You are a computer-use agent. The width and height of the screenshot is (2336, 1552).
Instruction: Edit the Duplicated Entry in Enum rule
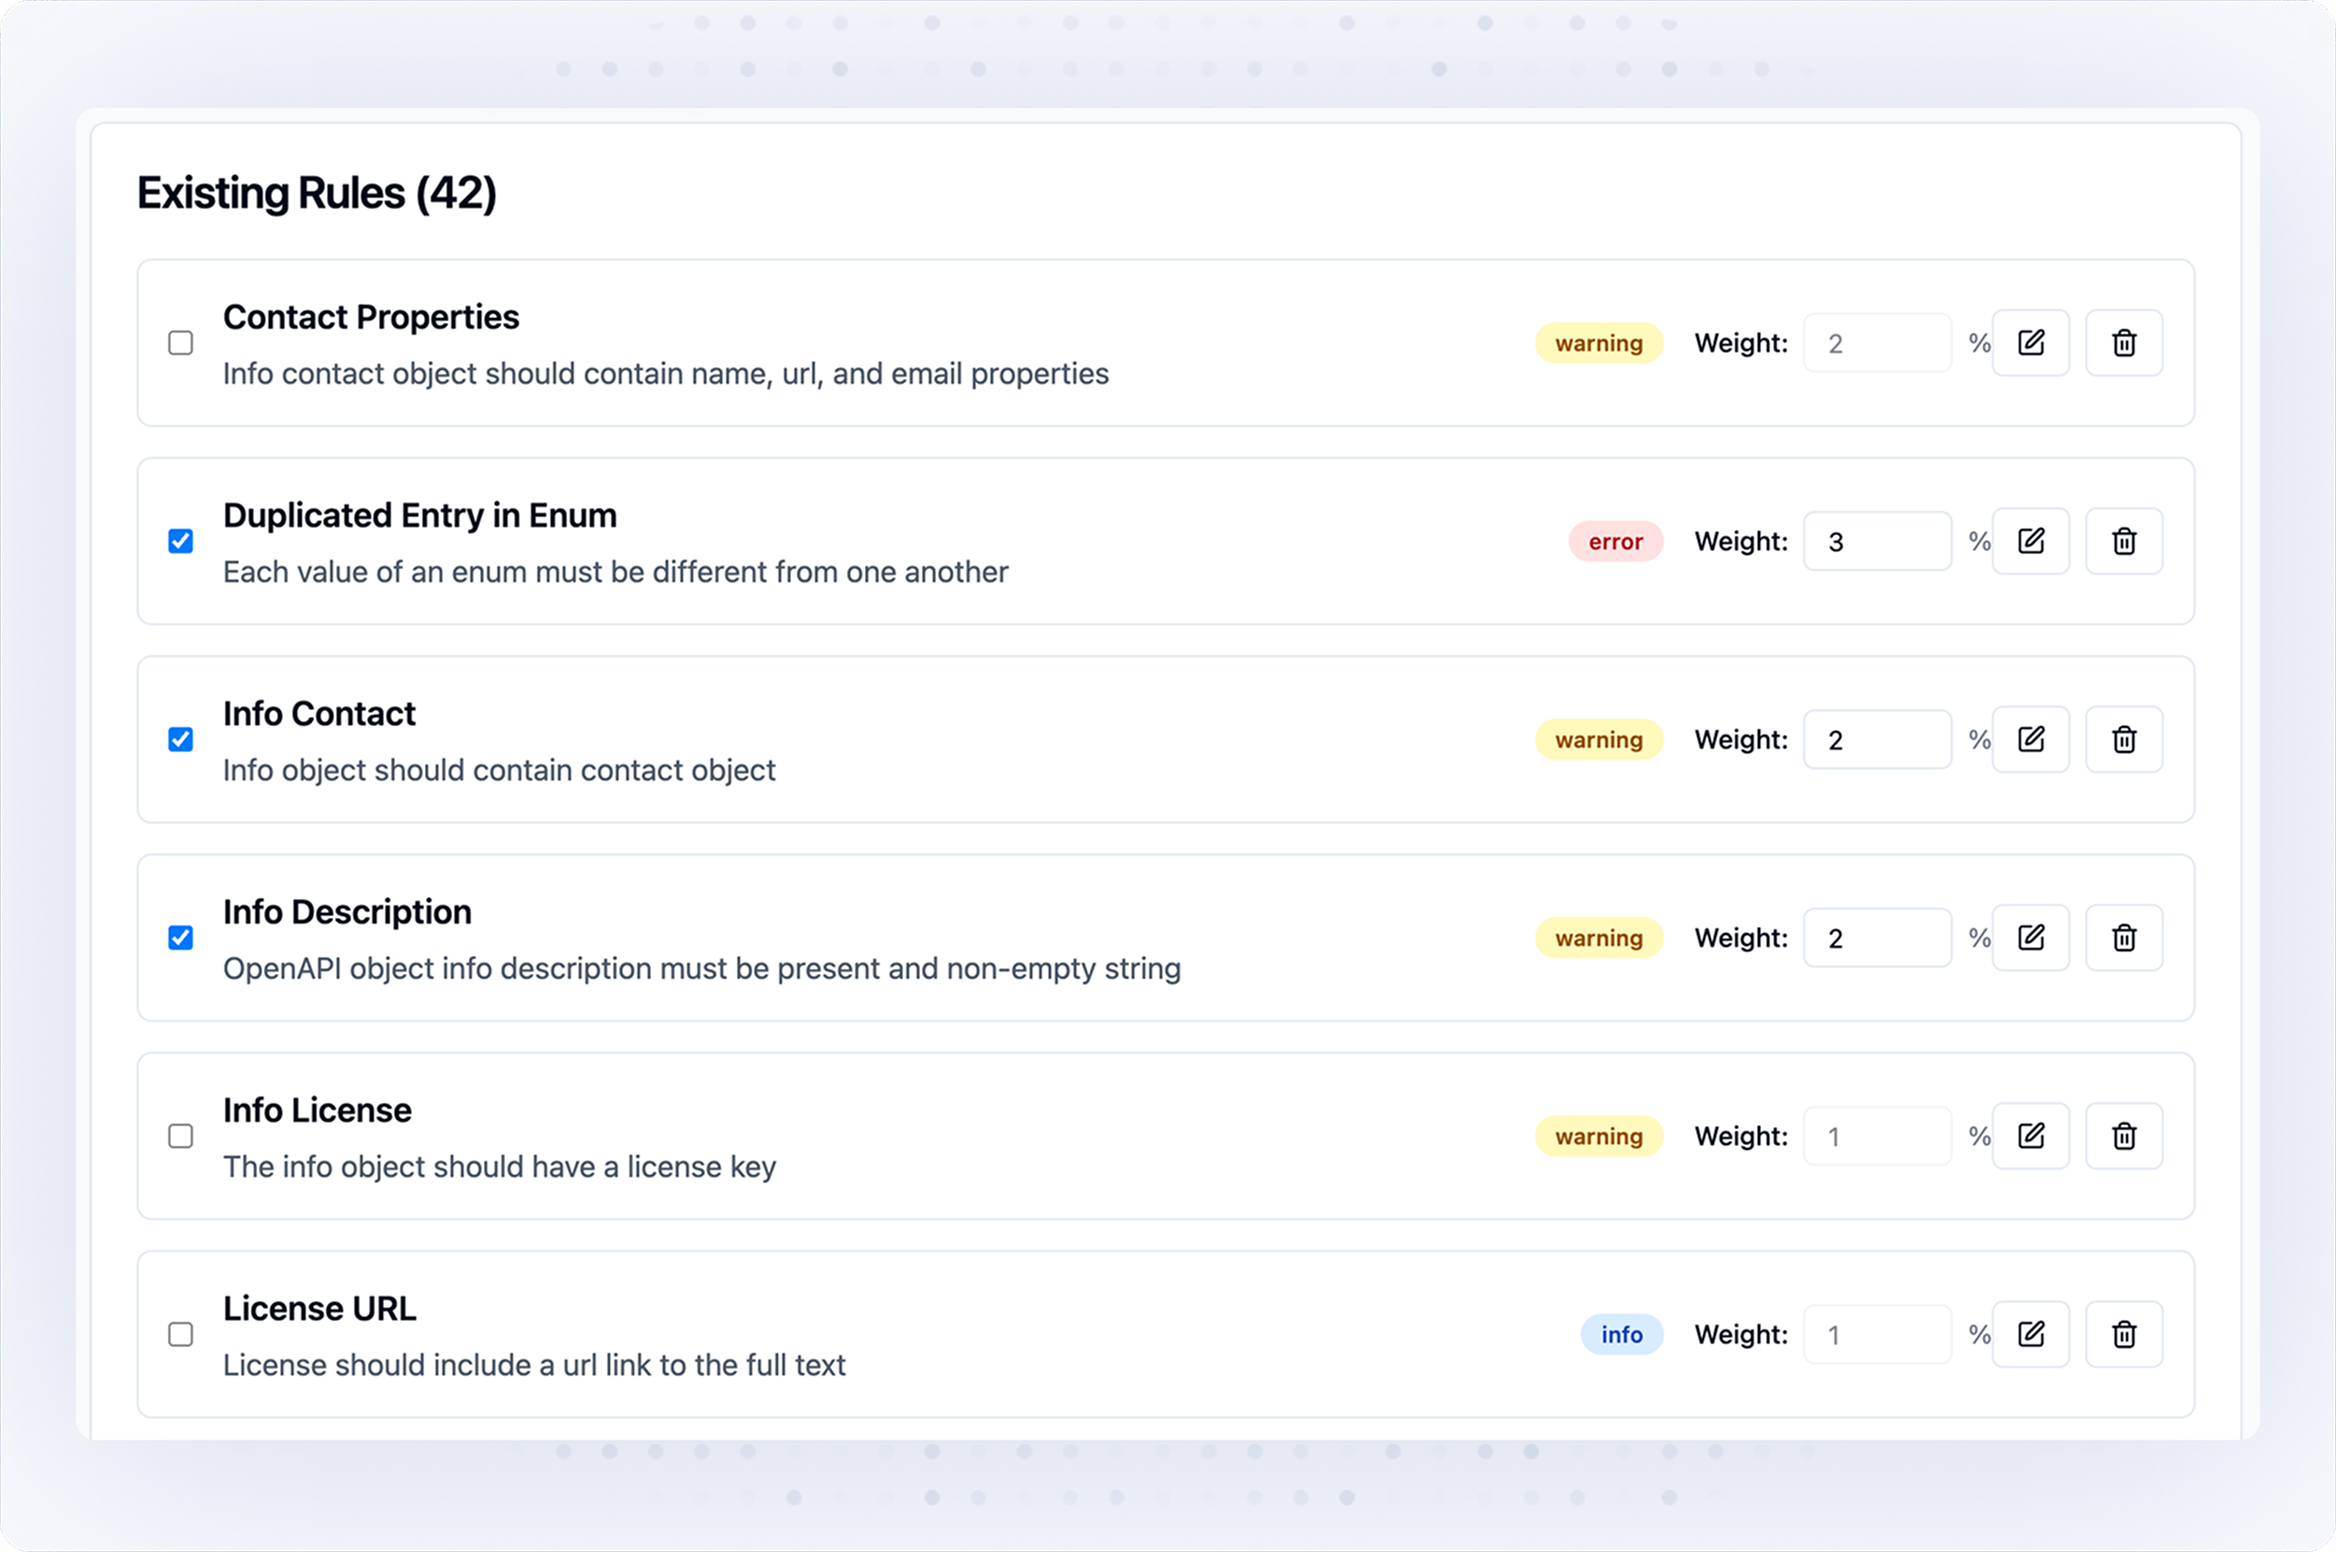pos(2030,541)
